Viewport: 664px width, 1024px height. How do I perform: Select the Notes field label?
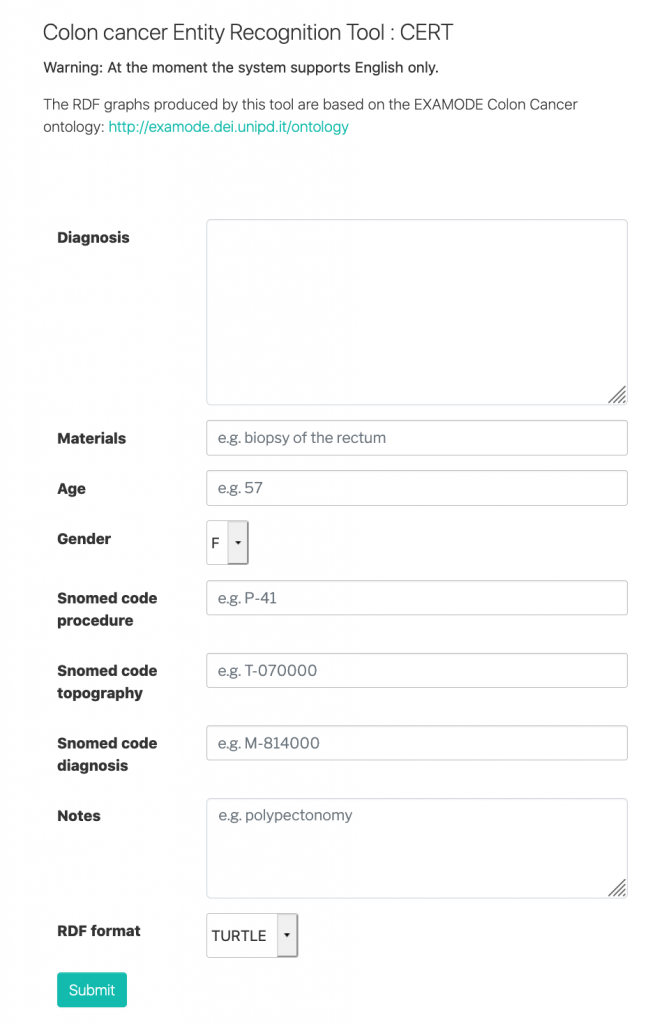79,816
